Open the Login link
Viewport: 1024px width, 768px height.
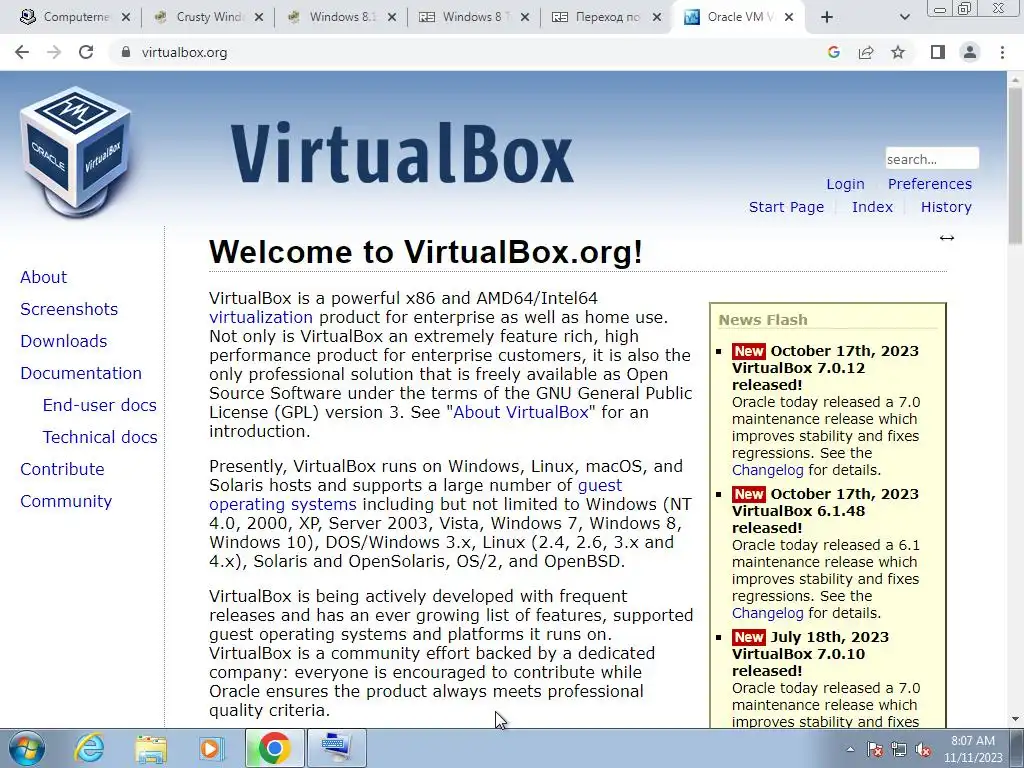tap(845, 184)
